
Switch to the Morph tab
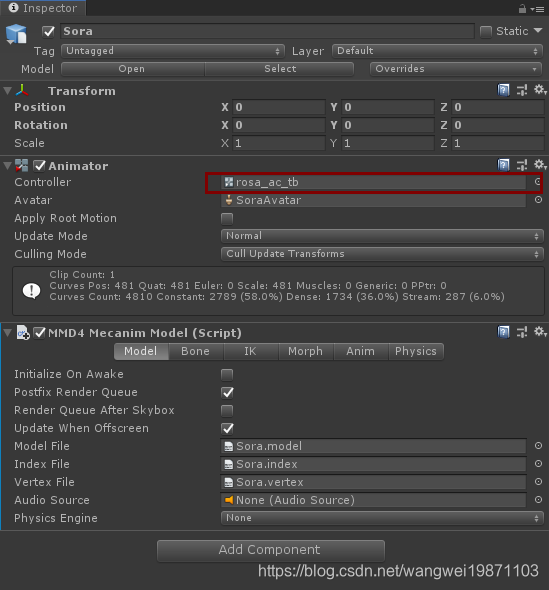point(306,351)
